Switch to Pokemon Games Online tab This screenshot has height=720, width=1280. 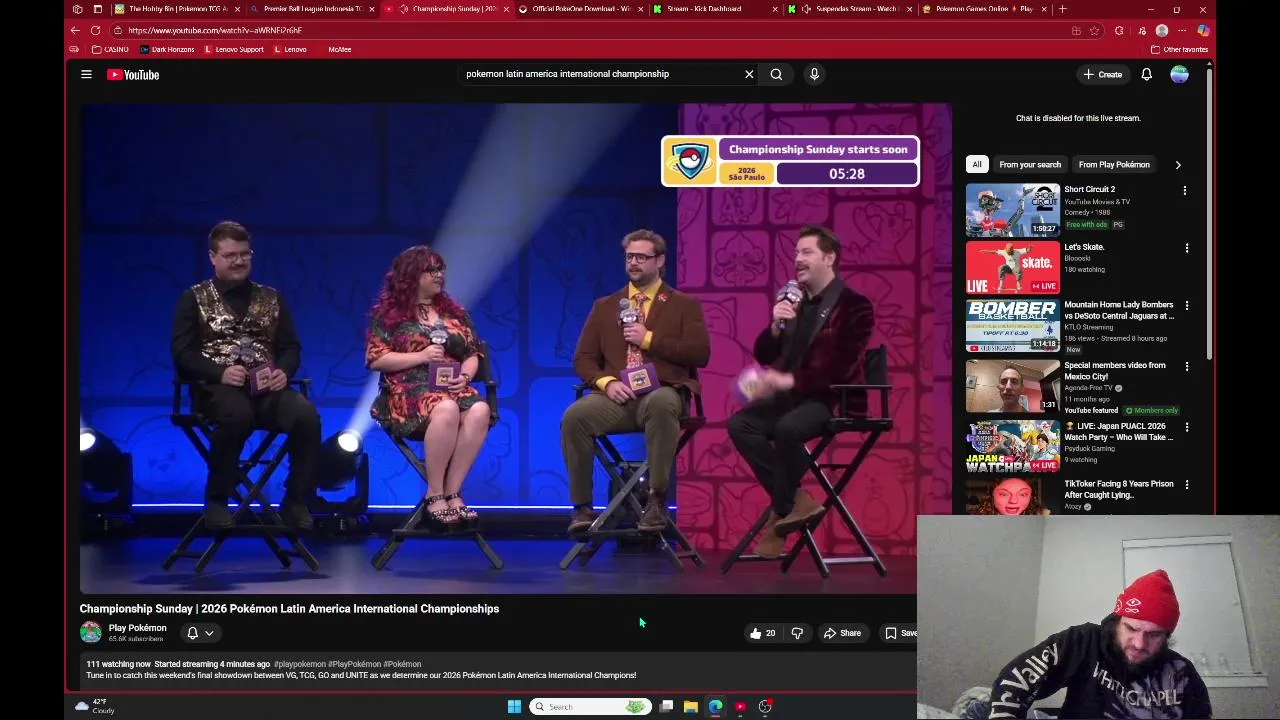pos(985,9)
